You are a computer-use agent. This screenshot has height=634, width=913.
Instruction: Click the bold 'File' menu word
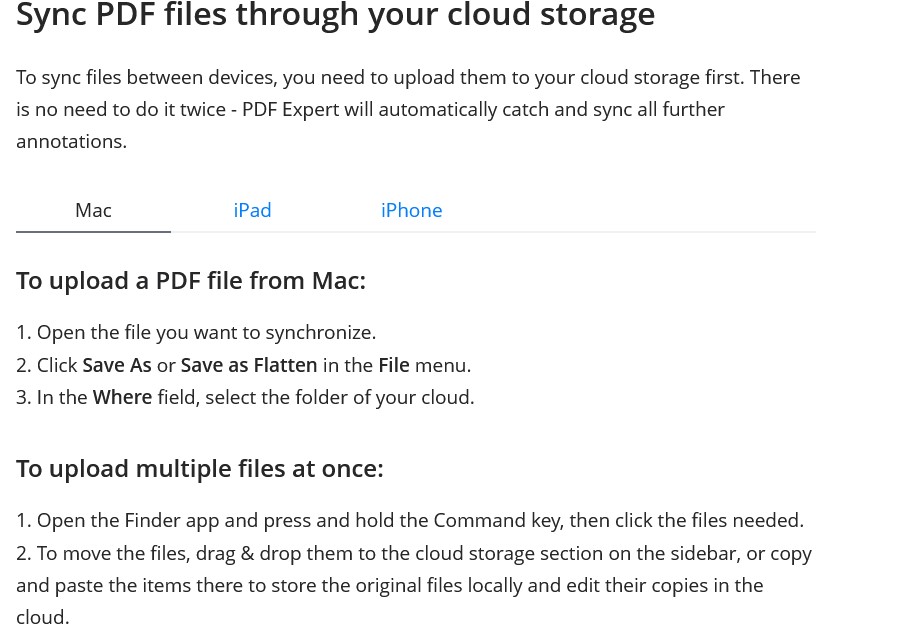click(394, 366)
